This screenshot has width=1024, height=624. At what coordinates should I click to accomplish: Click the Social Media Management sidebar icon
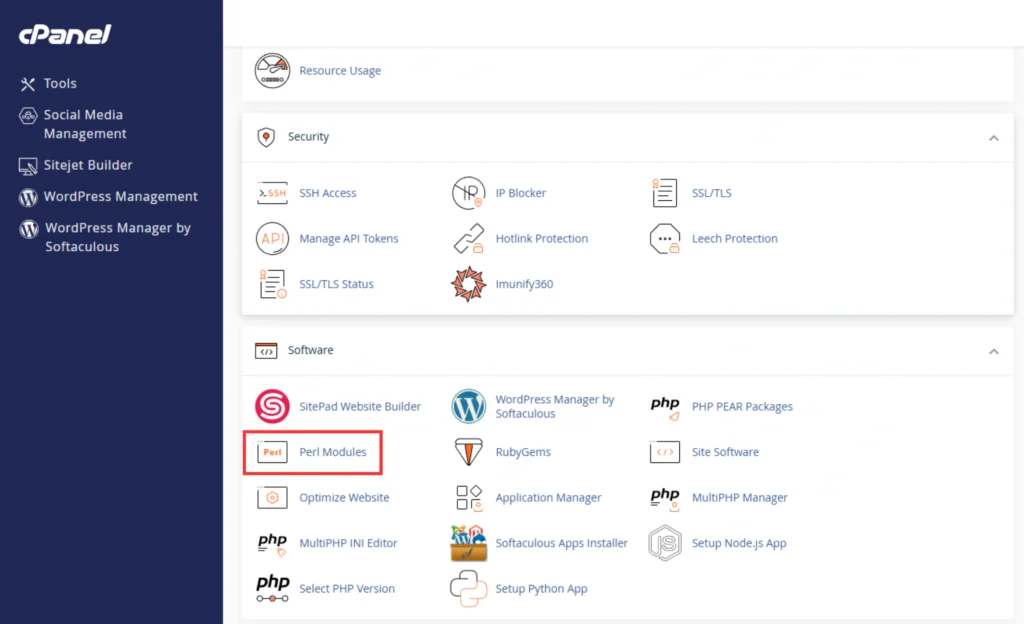[27, 116]
